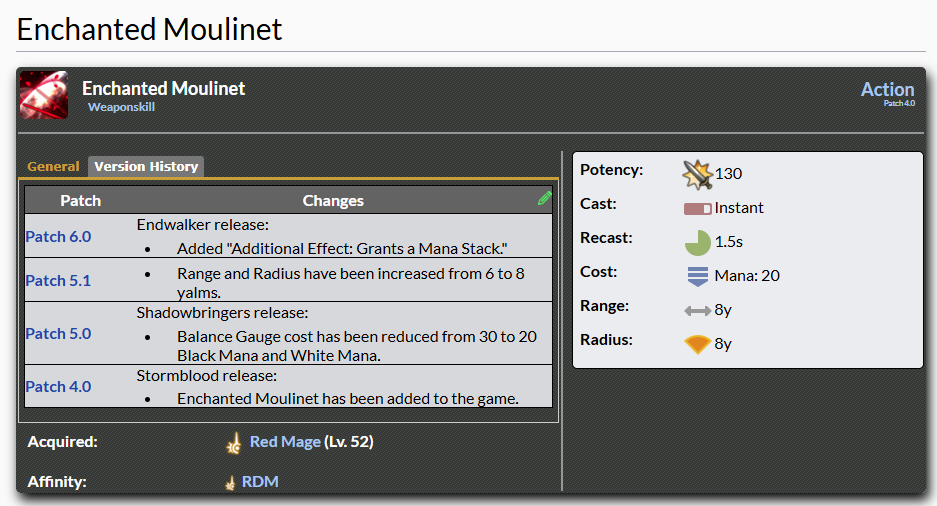Click the '(Lv. 52)' level text
This screenshot has height=506, width=937.
coord(348,441)
